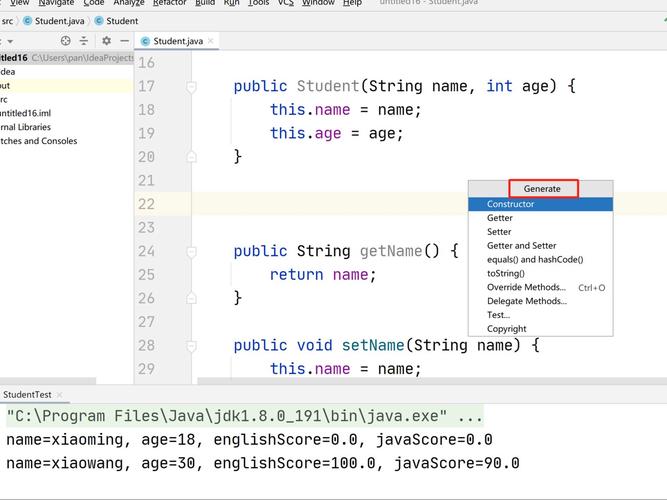Viewport: 667px width, 500px height.
Task: Hide the Project panel with minimize icon
Action: tap(124, 41)
